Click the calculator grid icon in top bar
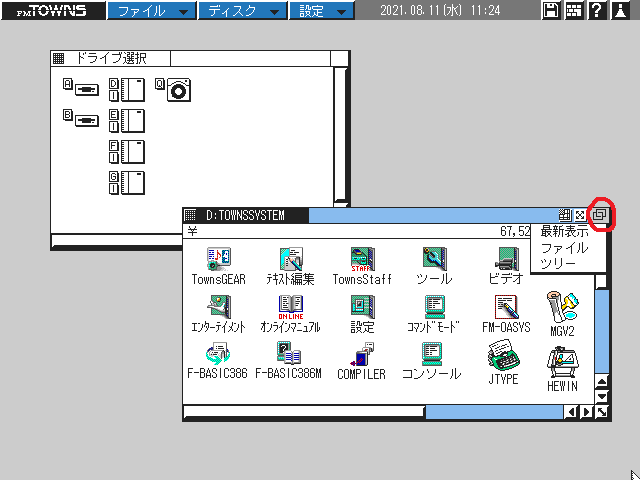The image size is (640, 480). (574, 10)
